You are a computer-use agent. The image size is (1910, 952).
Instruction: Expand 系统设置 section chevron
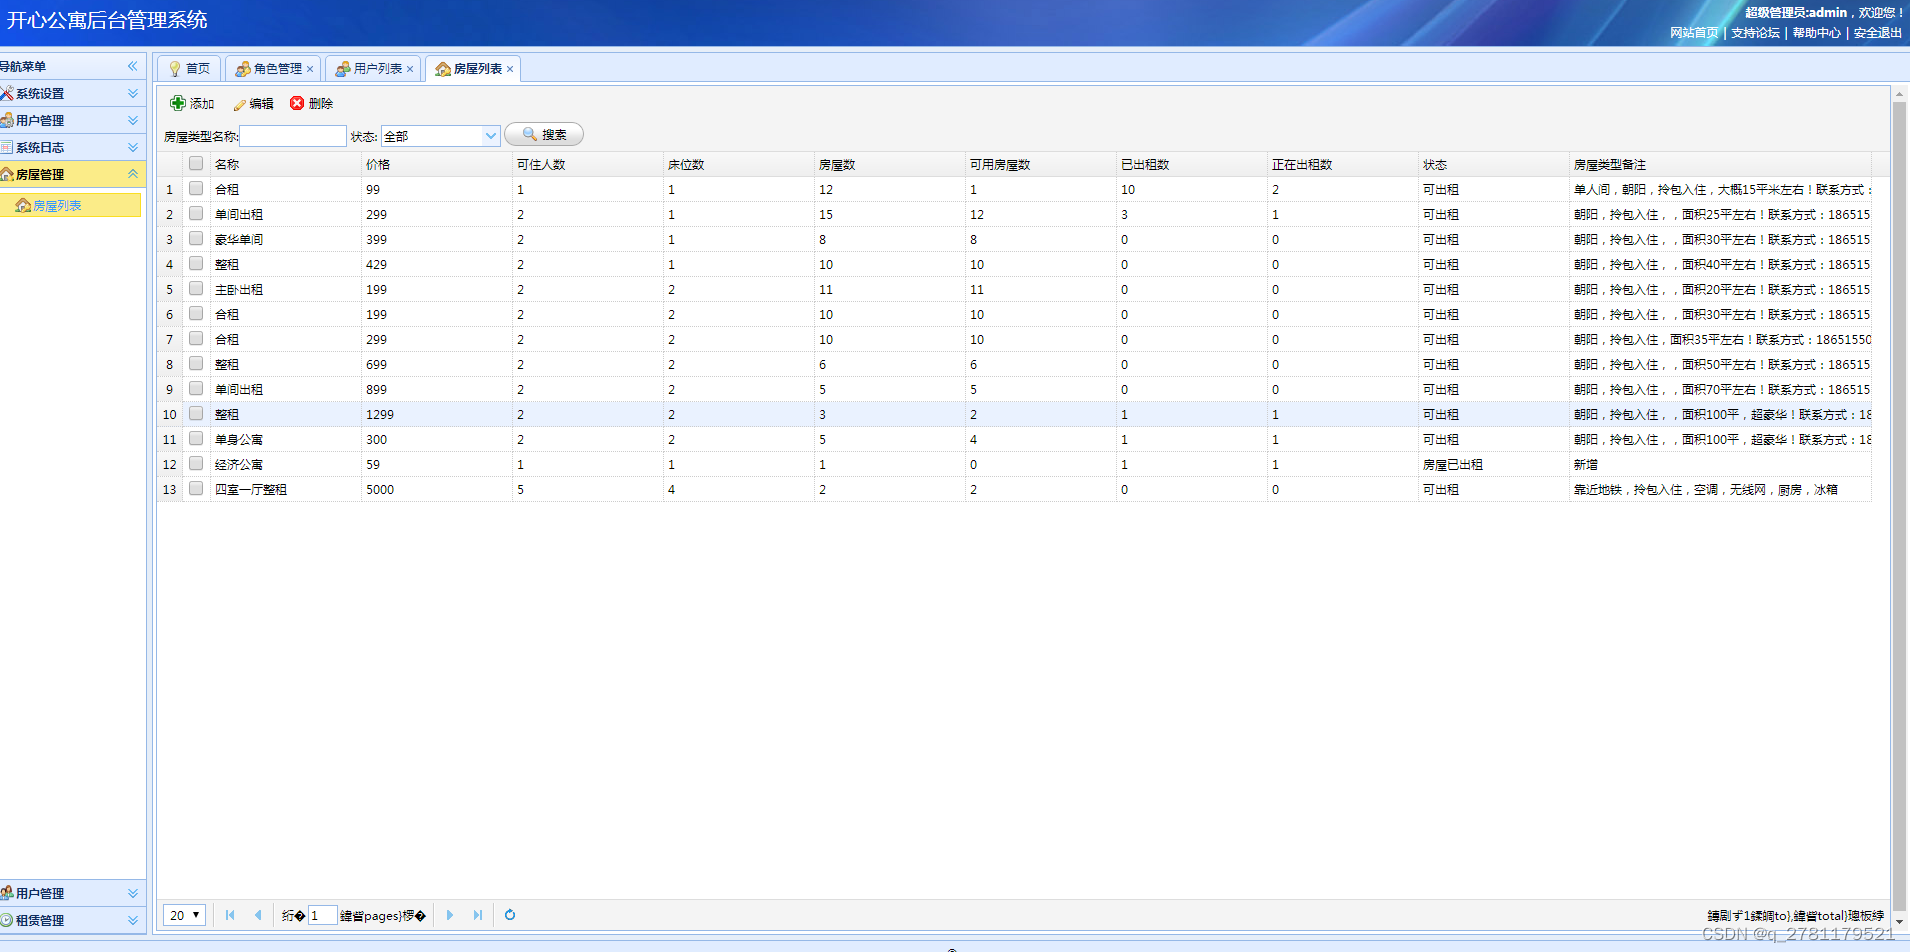133,93
